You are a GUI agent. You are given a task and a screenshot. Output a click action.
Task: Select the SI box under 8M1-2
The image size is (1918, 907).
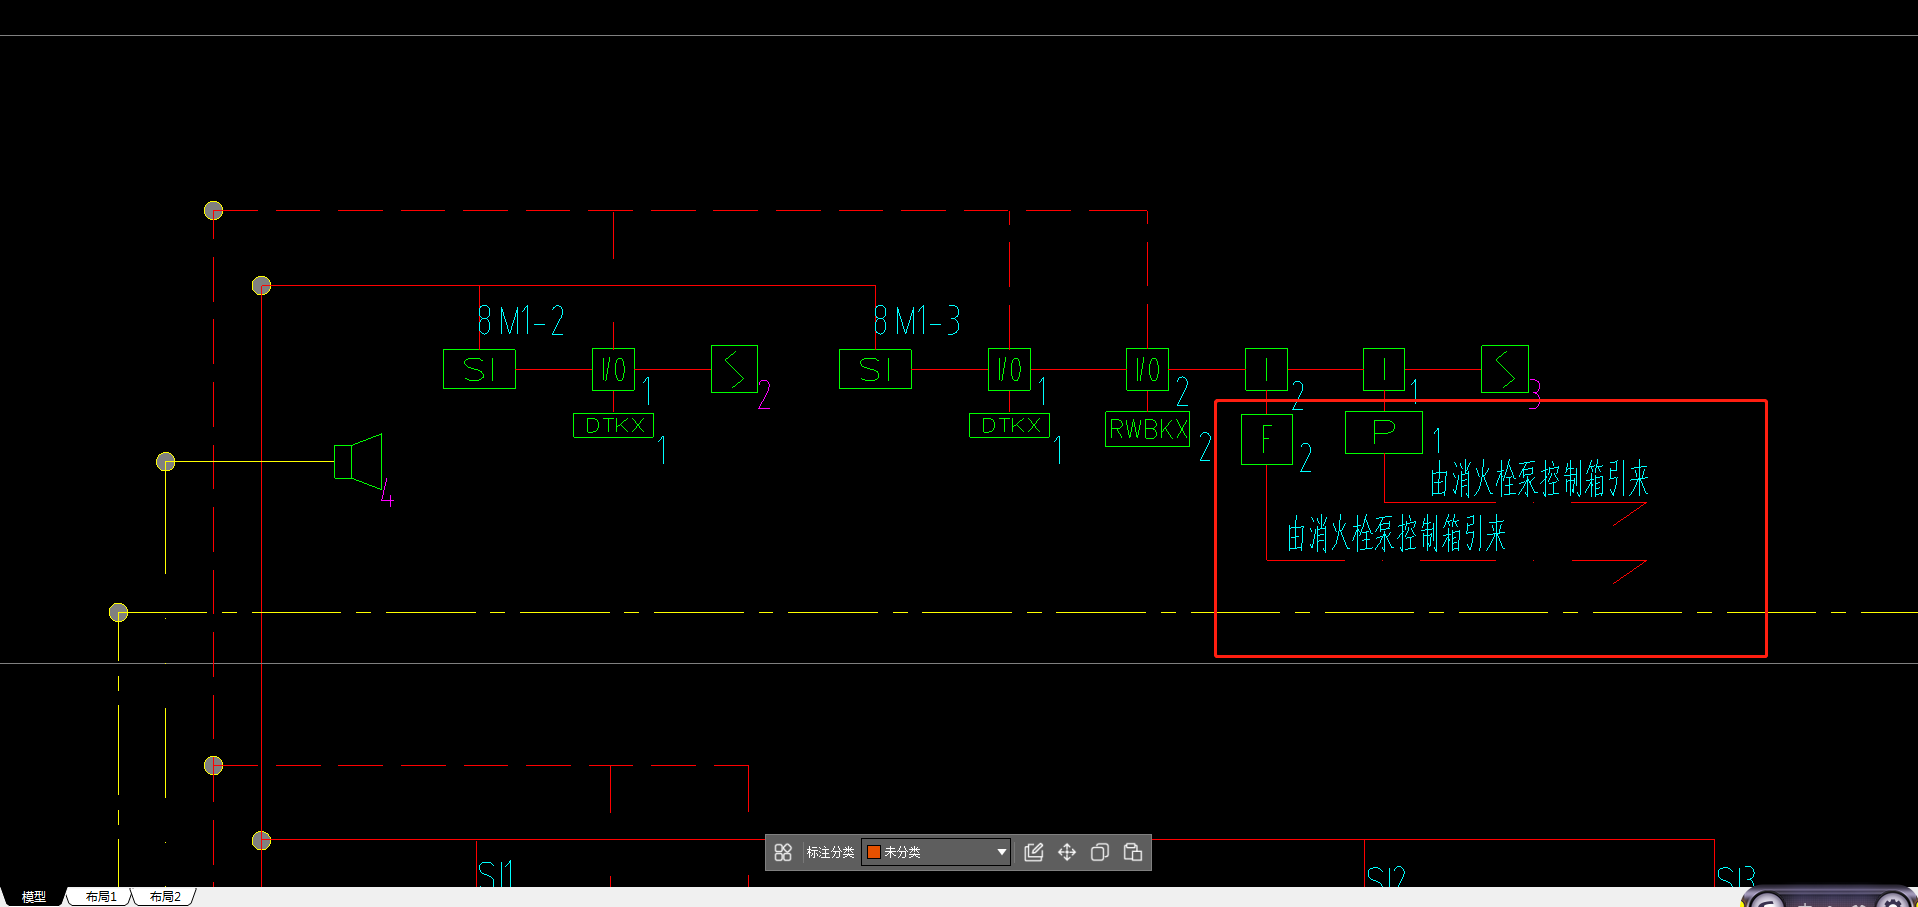[x=479, y=369]
